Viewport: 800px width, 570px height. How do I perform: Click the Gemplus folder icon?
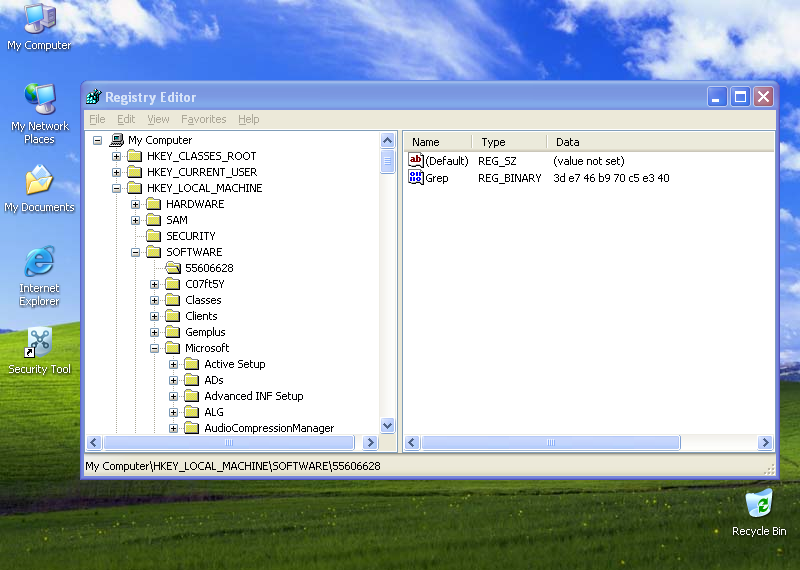click(x=173, y=332)
